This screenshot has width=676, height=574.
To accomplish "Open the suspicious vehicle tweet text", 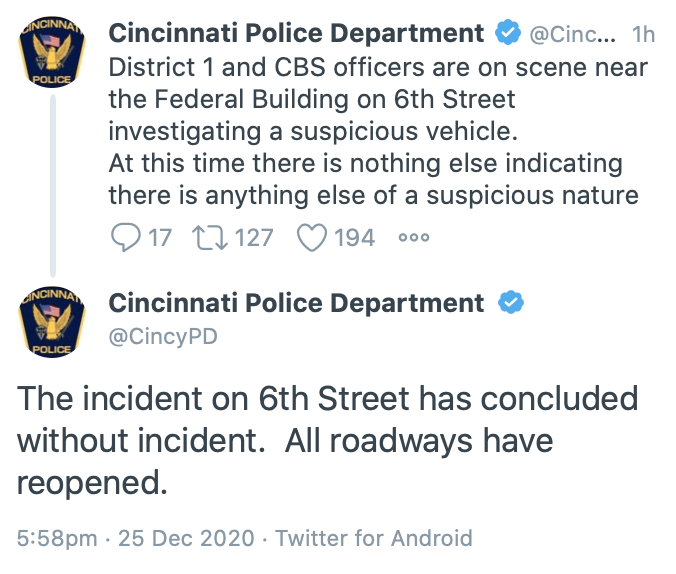I will pyautogui.click(x=378, y=130).
